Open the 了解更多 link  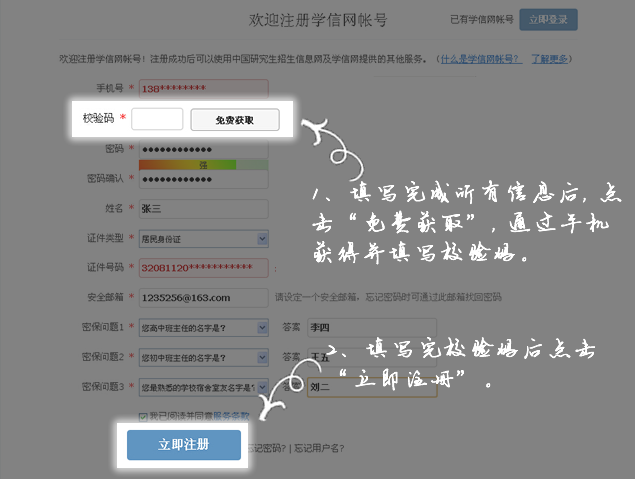pos(552,59)
